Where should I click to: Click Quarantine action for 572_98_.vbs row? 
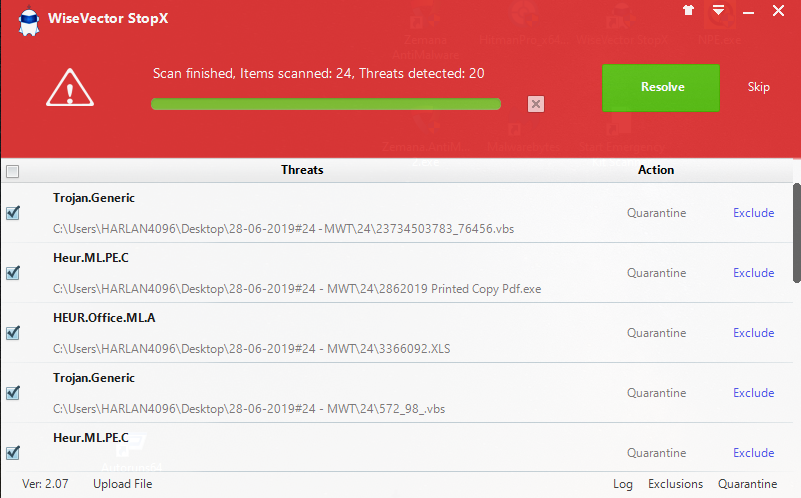click(656, 393)
